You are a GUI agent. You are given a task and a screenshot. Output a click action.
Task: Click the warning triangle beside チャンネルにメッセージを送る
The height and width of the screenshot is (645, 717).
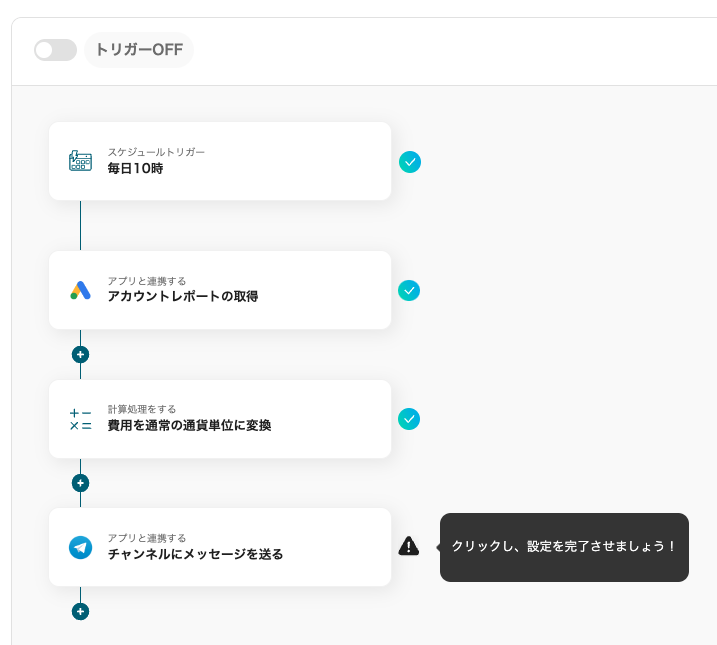[409, 546]
